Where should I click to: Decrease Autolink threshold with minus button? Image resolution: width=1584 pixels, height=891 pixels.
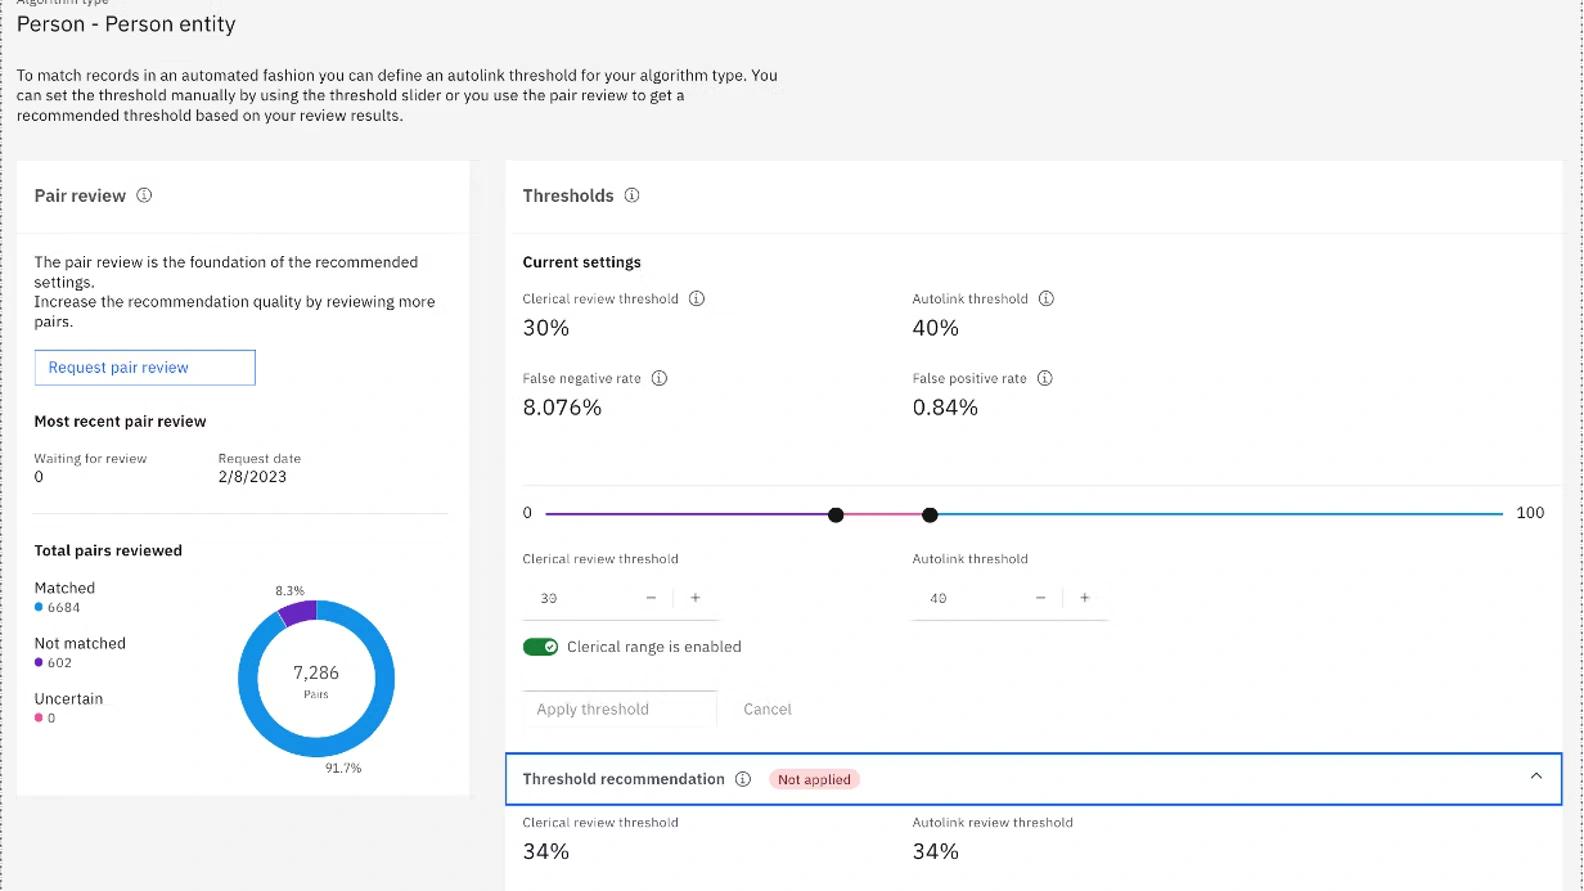1041,598
